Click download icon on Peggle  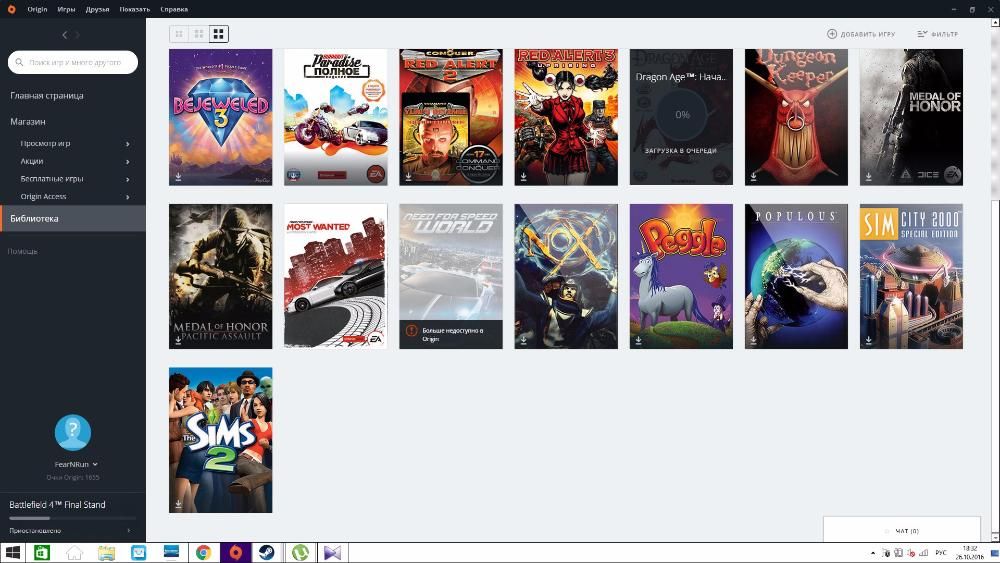[639, 340]
